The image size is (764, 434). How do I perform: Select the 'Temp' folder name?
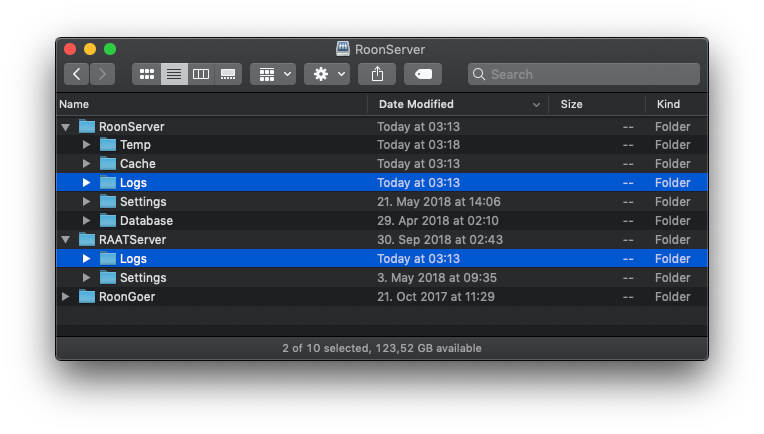click(x=135, y=145)
